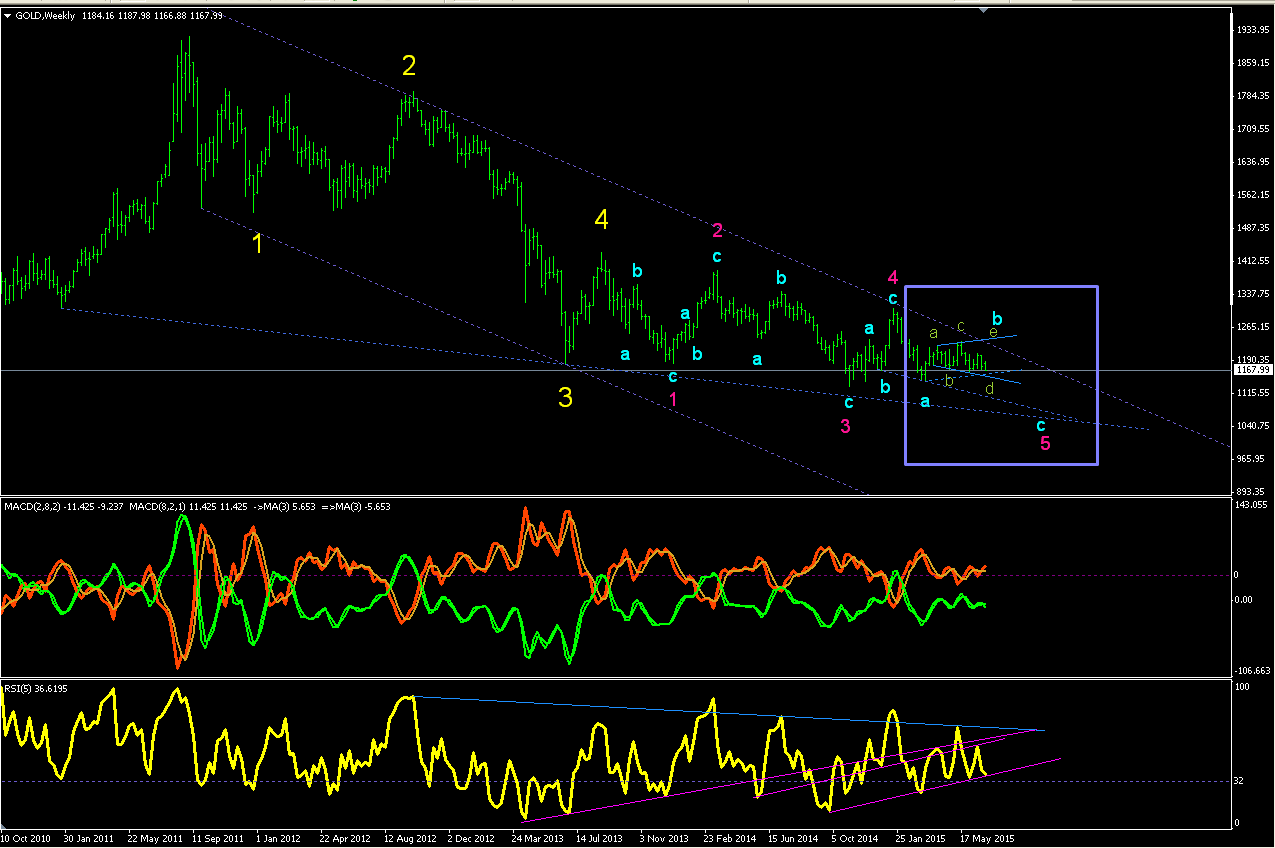Select the yellow wave label 2
This screenshot has height=848, width=1275.
409,66
